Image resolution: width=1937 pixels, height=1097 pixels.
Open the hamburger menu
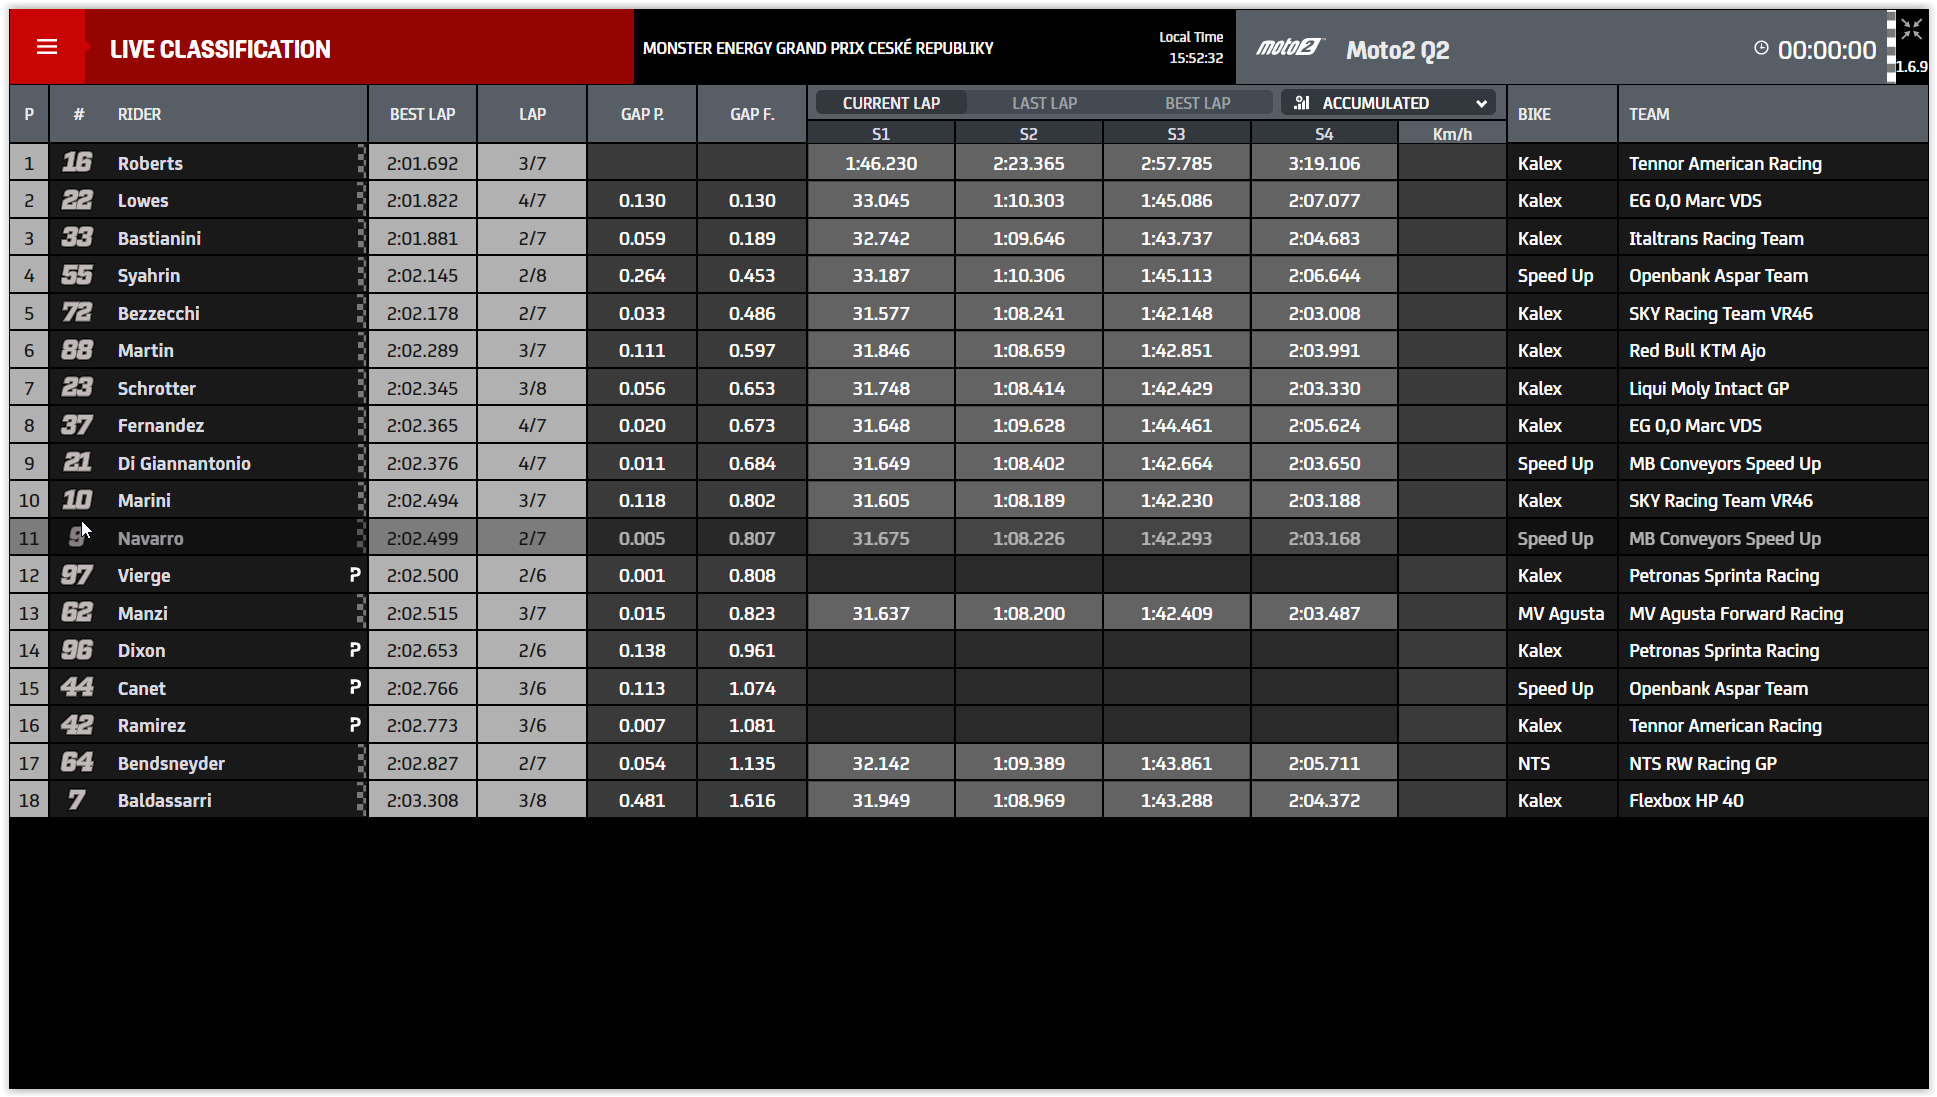click(x=47, y=47)
